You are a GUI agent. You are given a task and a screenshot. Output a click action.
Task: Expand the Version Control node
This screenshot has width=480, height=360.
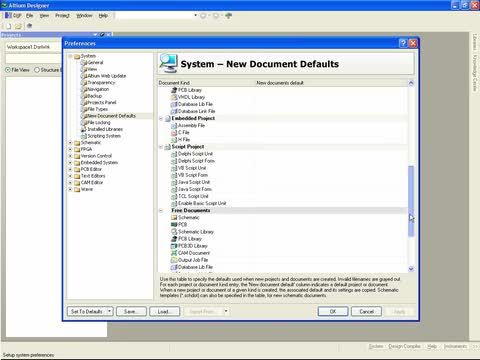pyautogui.click(x=71, y=156)
